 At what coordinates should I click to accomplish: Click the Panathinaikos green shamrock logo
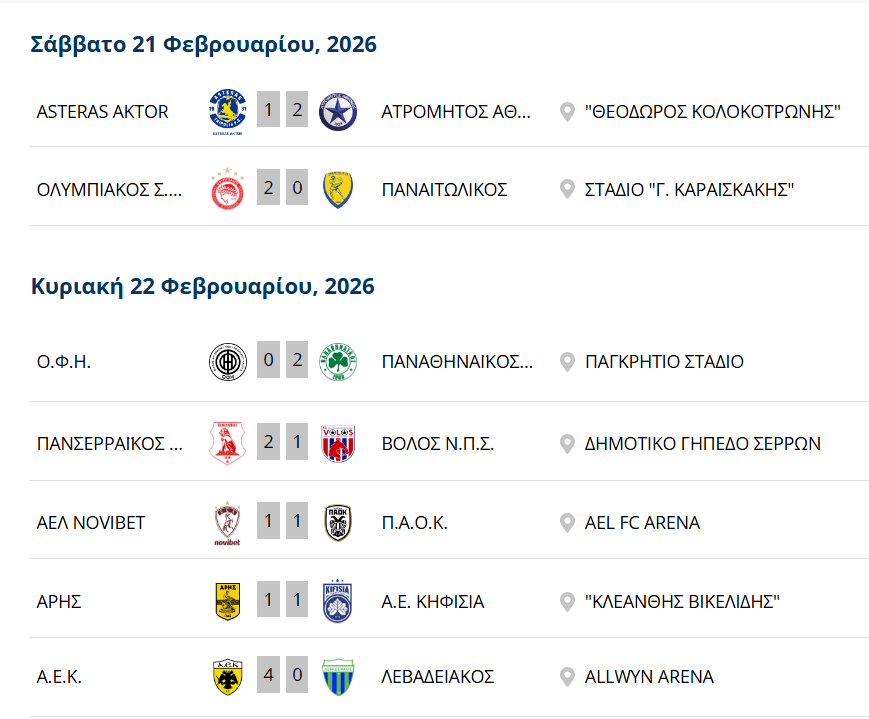[338, 362]
